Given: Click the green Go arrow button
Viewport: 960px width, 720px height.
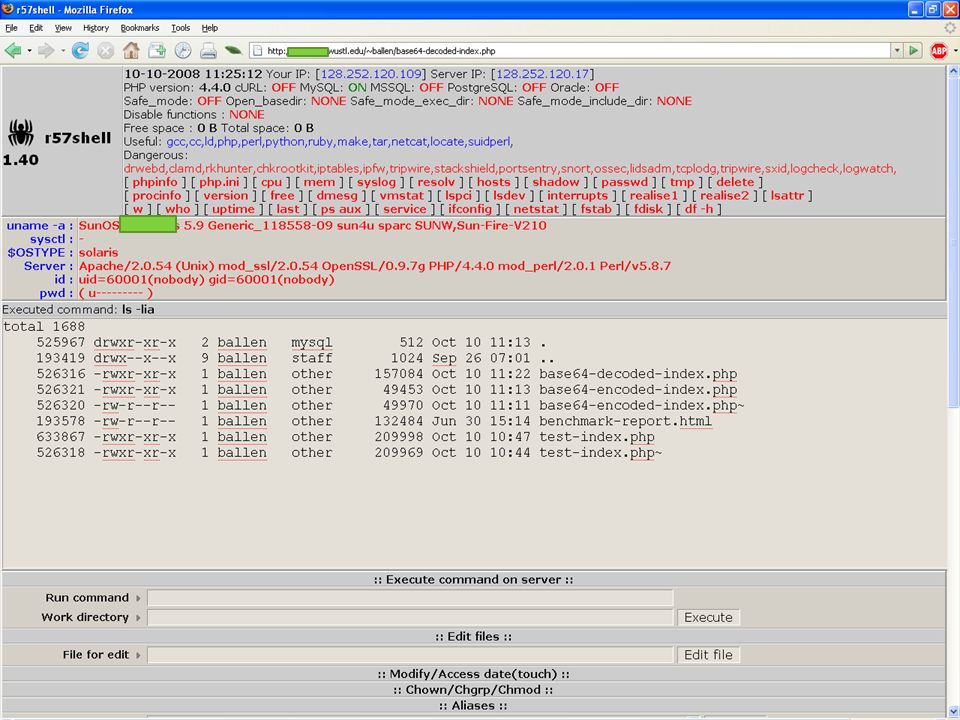Looking at the screenshot, I should (913, 51).
